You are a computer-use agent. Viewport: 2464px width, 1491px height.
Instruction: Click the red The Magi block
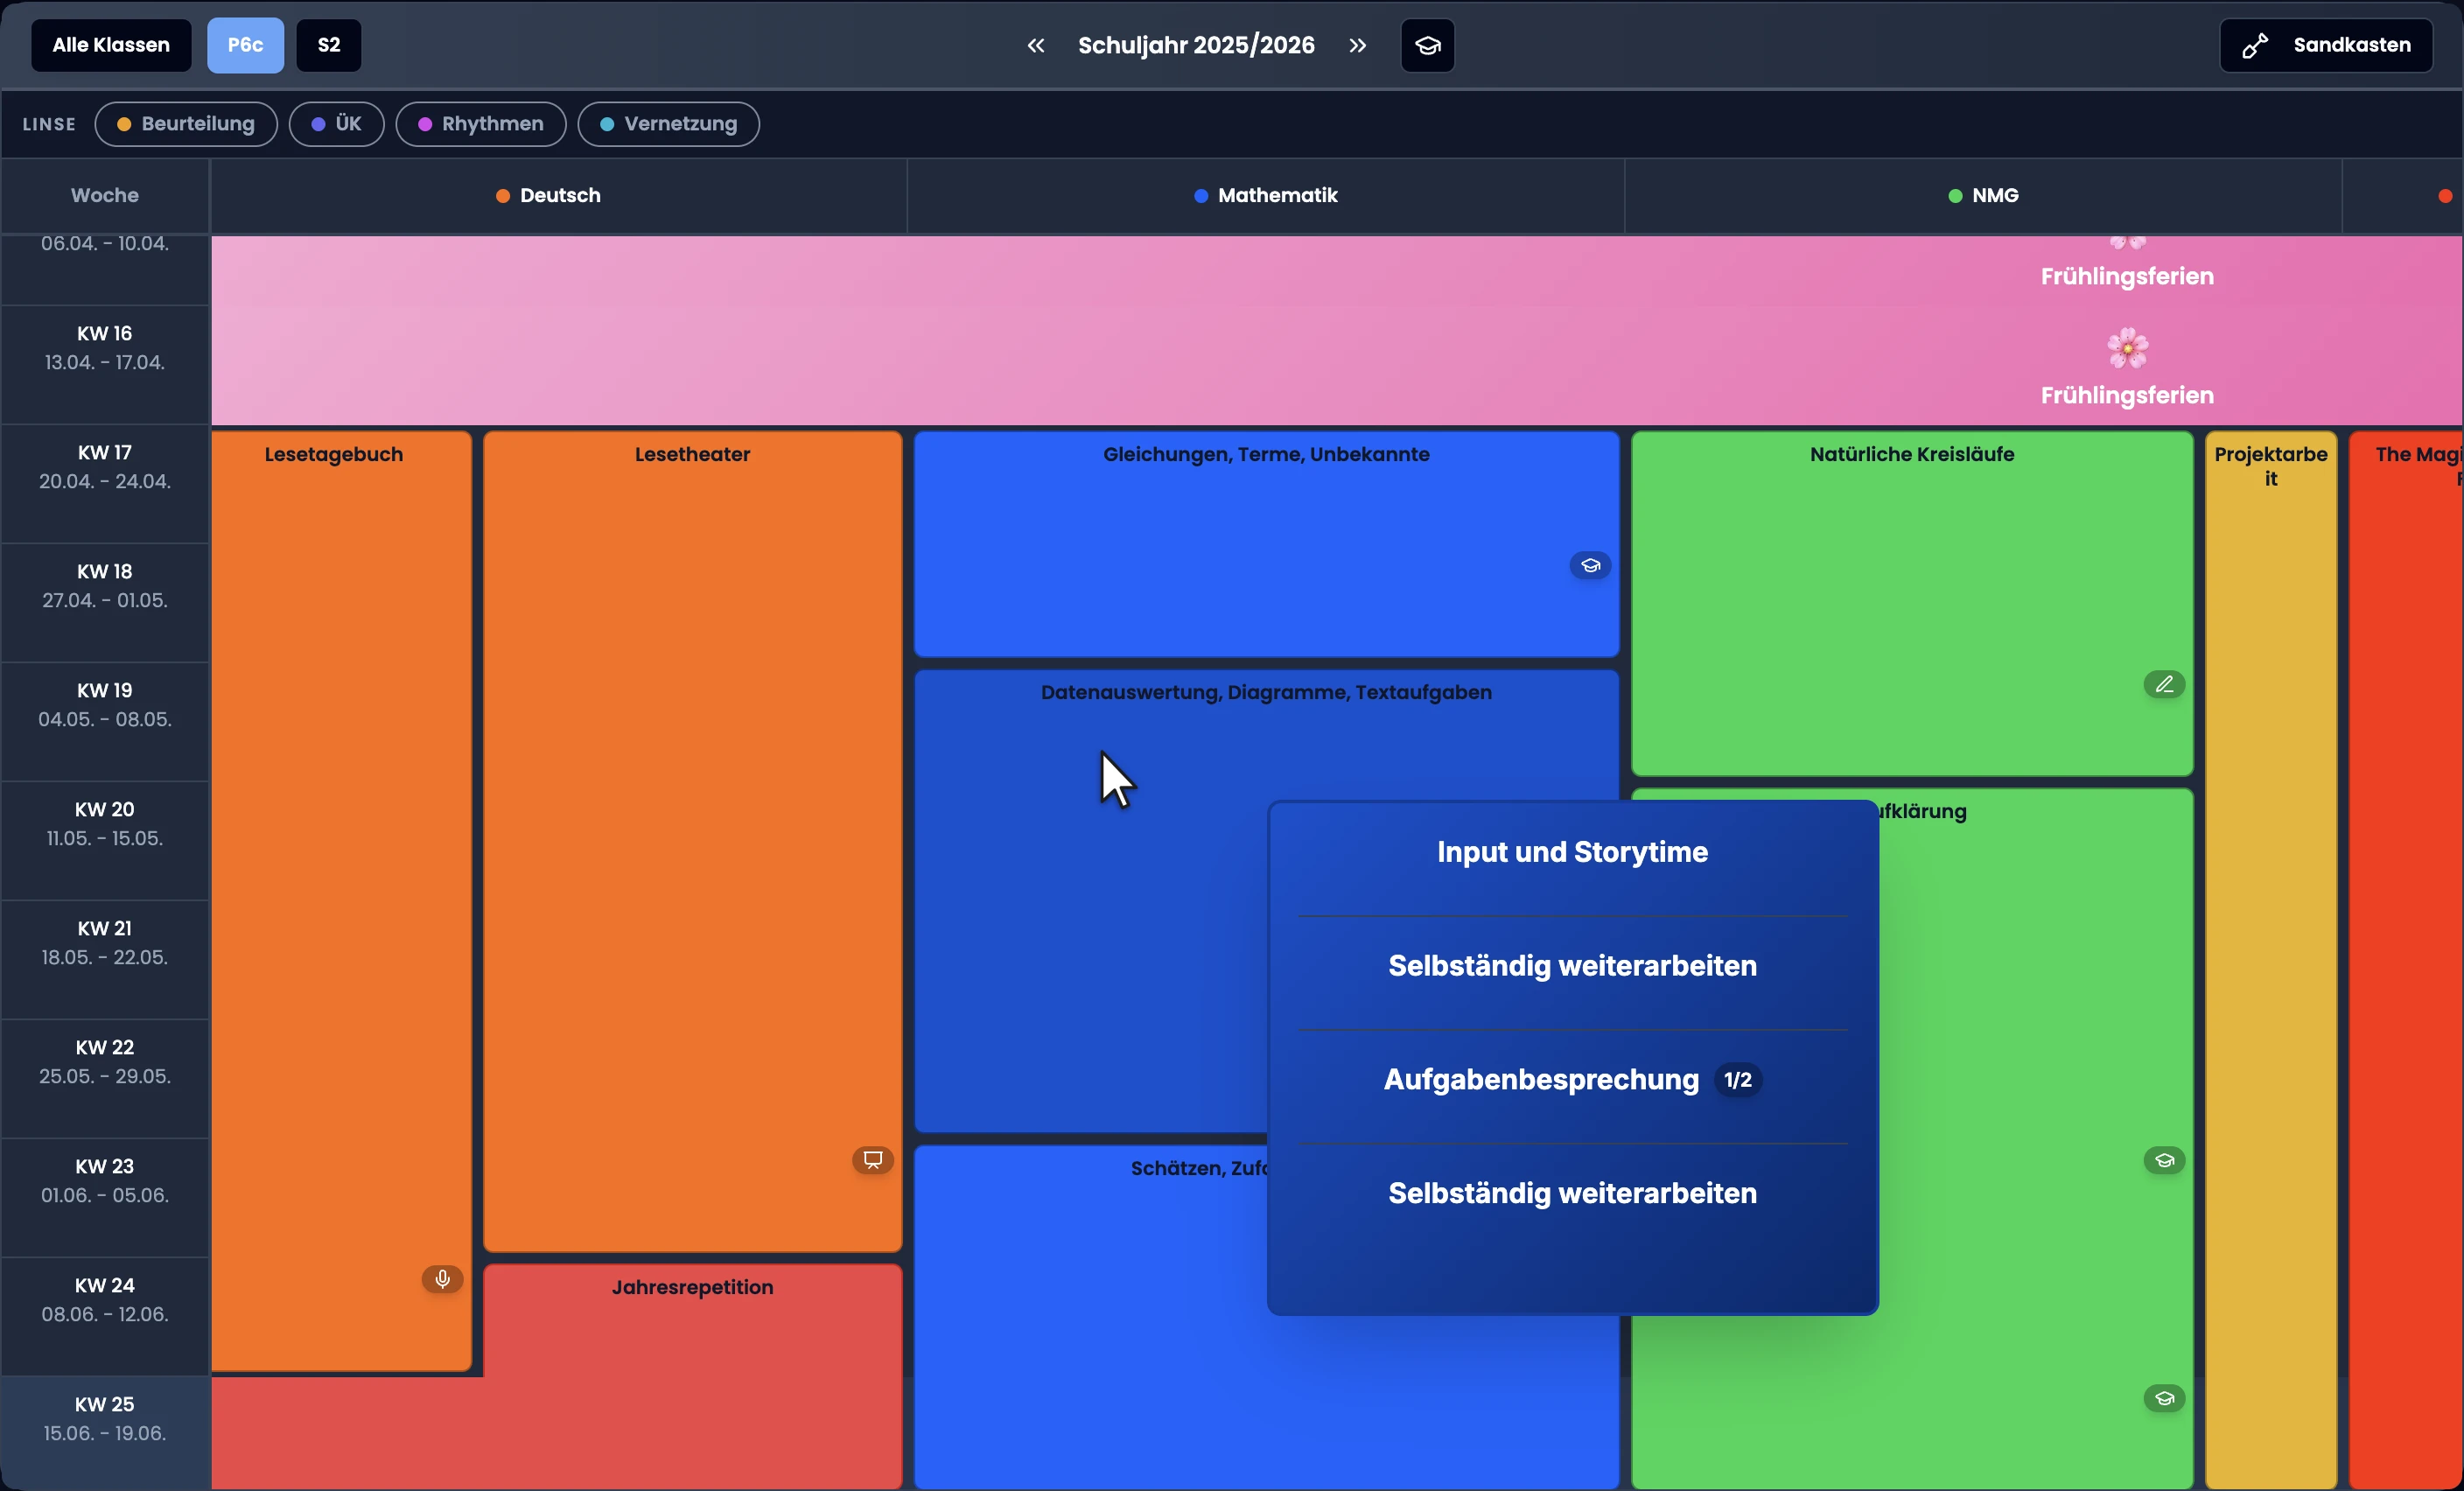click(x=2406, y=960)
